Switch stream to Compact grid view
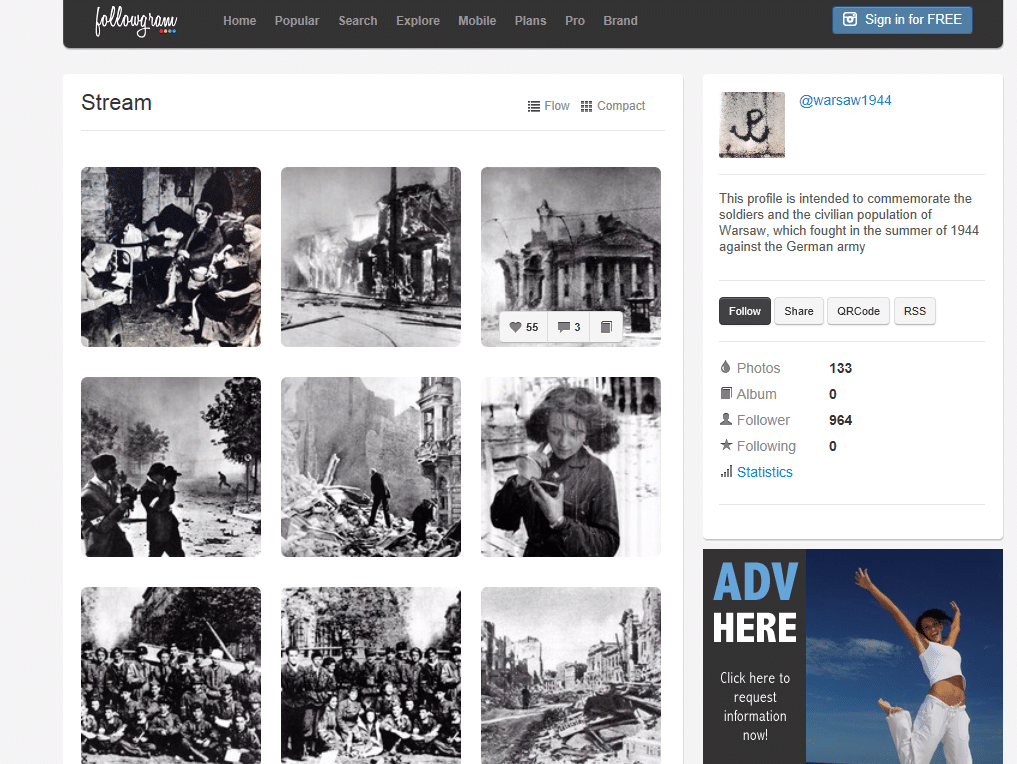This screenshot has width=1017, height=764. point(612,106)
